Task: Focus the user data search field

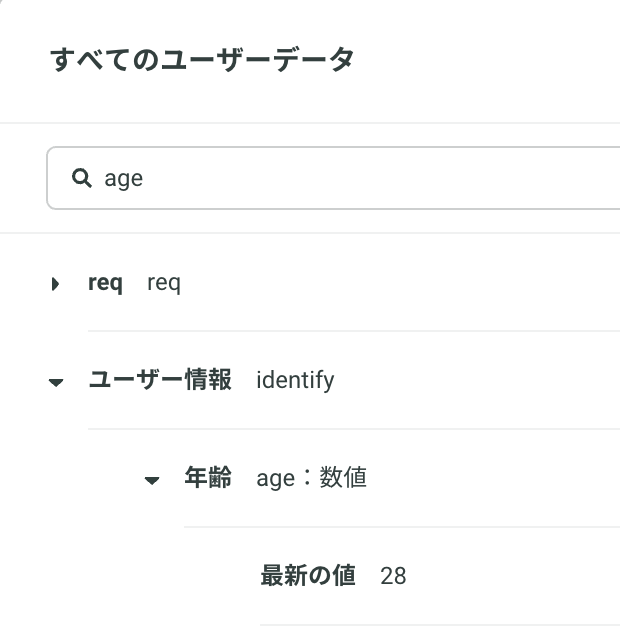Action: pyautogui.click(x=334, y=178)
